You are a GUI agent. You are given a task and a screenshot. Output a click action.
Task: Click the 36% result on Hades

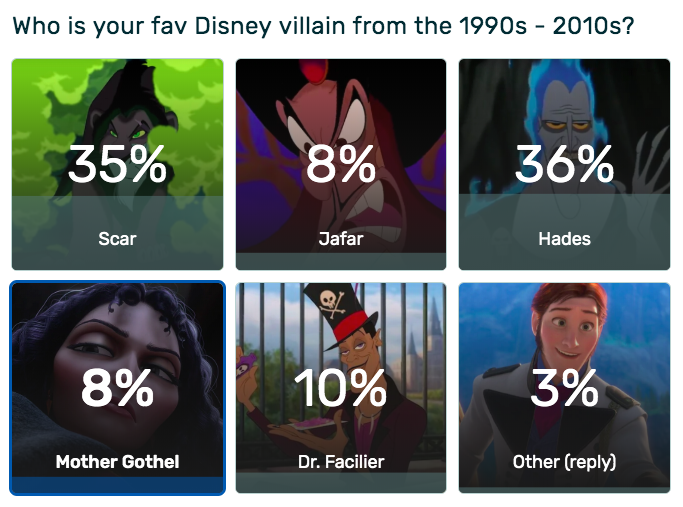[x=564, y=164]
